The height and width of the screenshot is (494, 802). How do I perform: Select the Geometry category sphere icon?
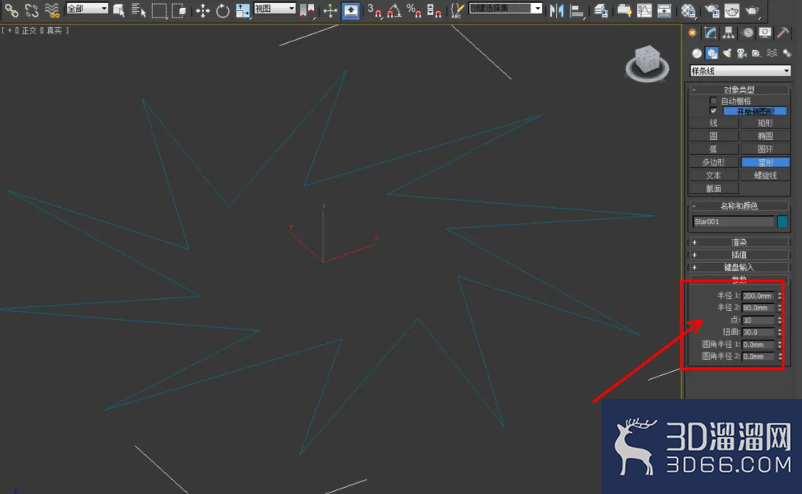696,53
